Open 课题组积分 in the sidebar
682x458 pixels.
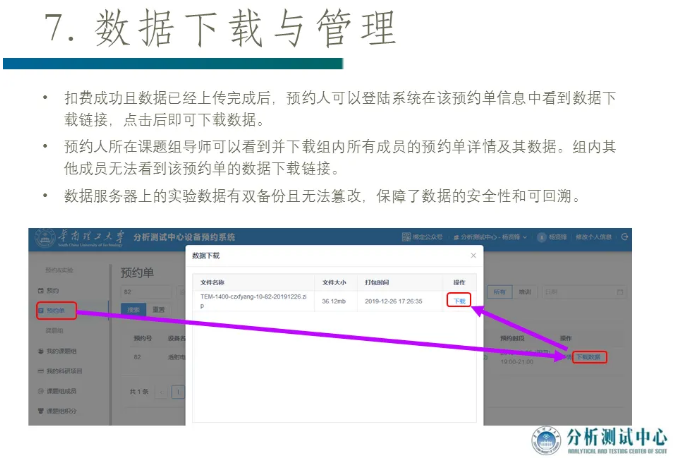[62, 410]
